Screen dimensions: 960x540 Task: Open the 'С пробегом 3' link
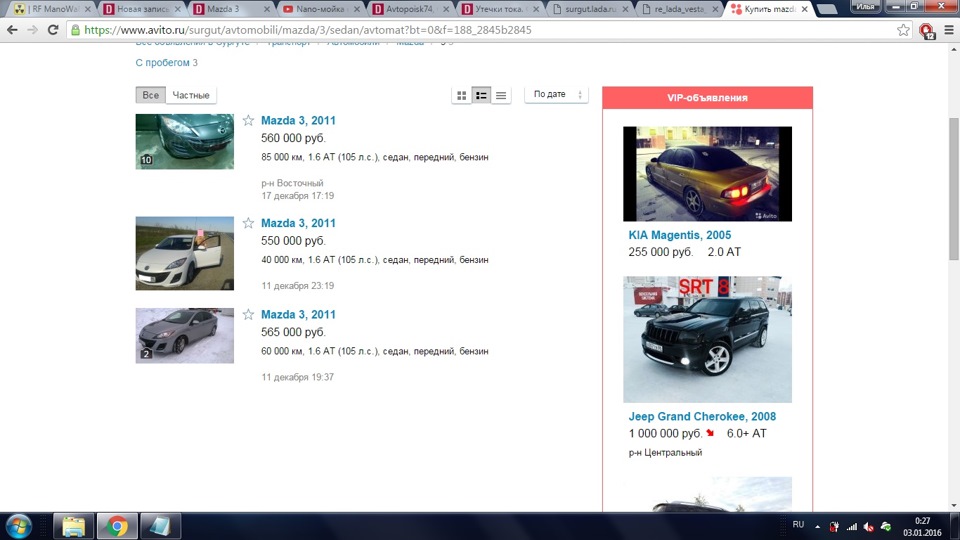click(167, 62)
